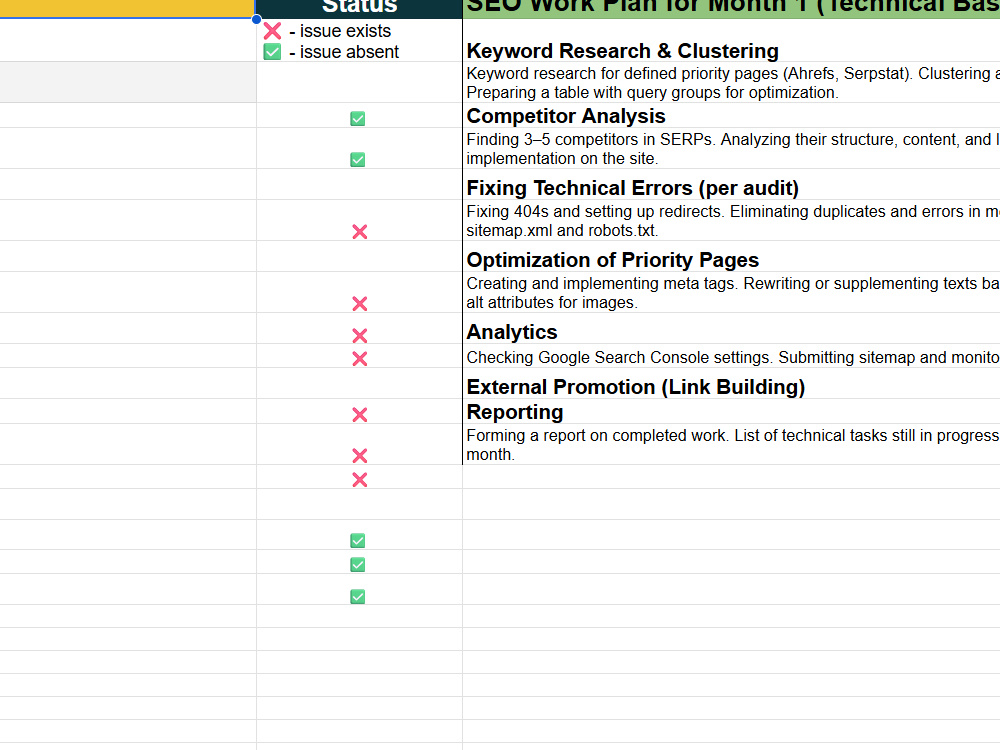Select the Status column header cell
The image size is (1000, 750).
[359, 8]
